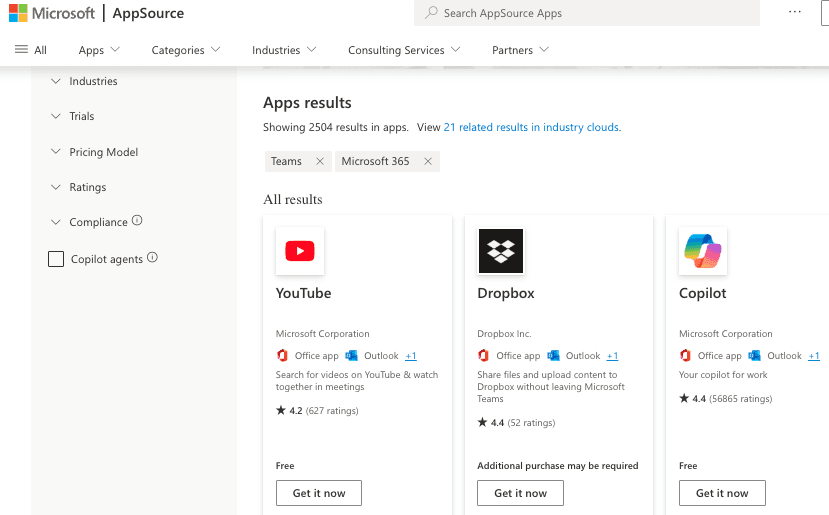Open the Partners dropdown menu
Screen dimensions: 829x515
[x=520, y=50]
